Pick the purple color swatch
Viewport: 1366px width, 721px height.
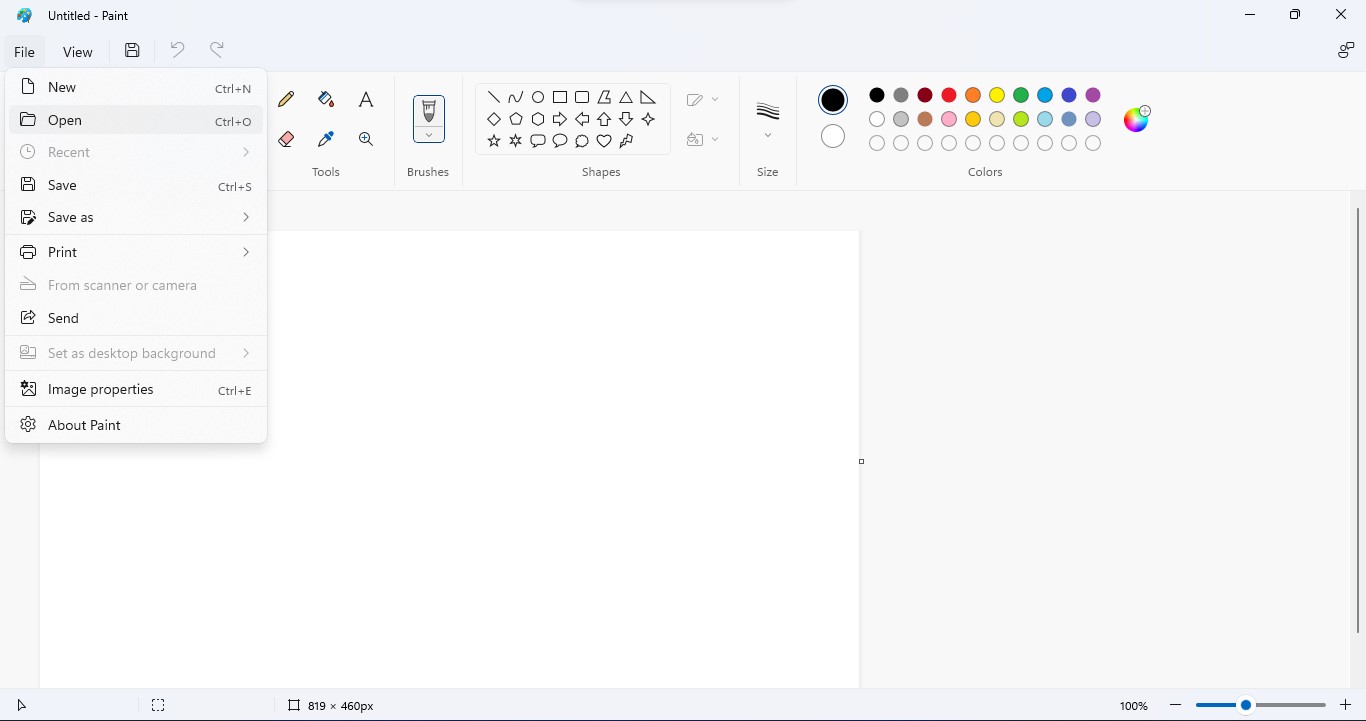point(1093,95)
